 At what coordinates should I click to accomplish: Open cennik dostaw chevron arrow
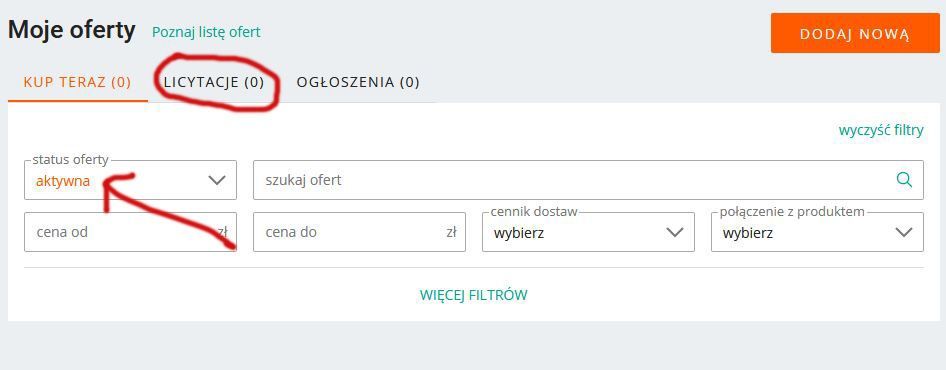pos(675,232)
